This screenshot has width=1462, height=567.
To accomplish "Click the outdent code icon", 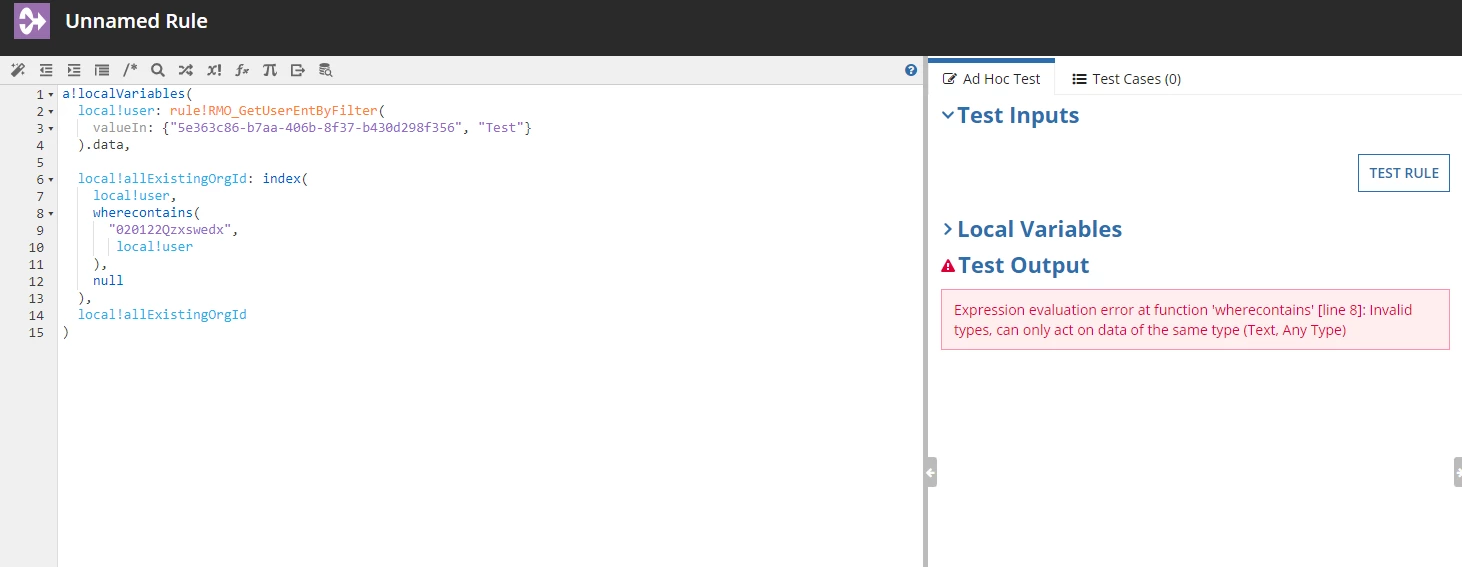I will pyautogui.click(x=46, y=70).
